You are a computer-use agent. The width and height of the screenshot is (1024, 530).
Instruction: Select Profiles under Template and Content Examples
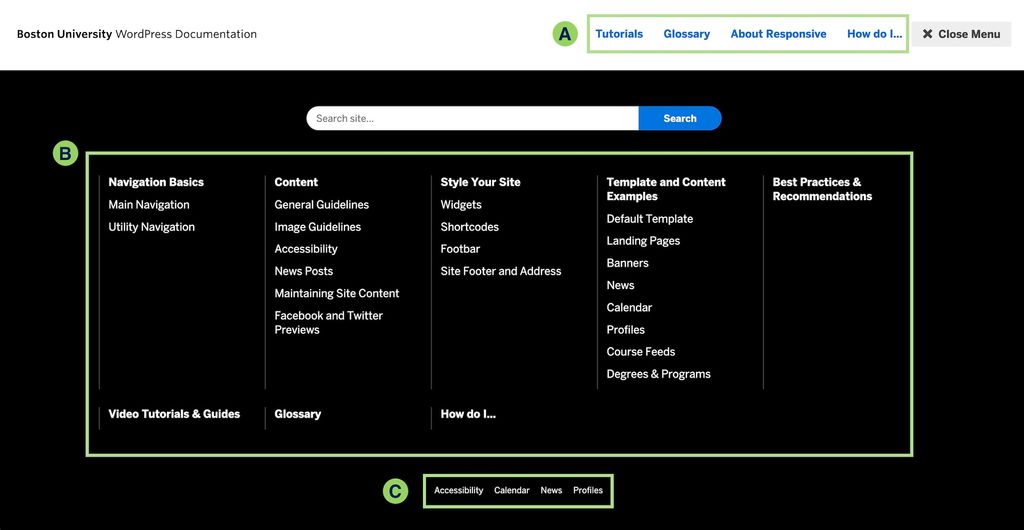coord(626,330)
